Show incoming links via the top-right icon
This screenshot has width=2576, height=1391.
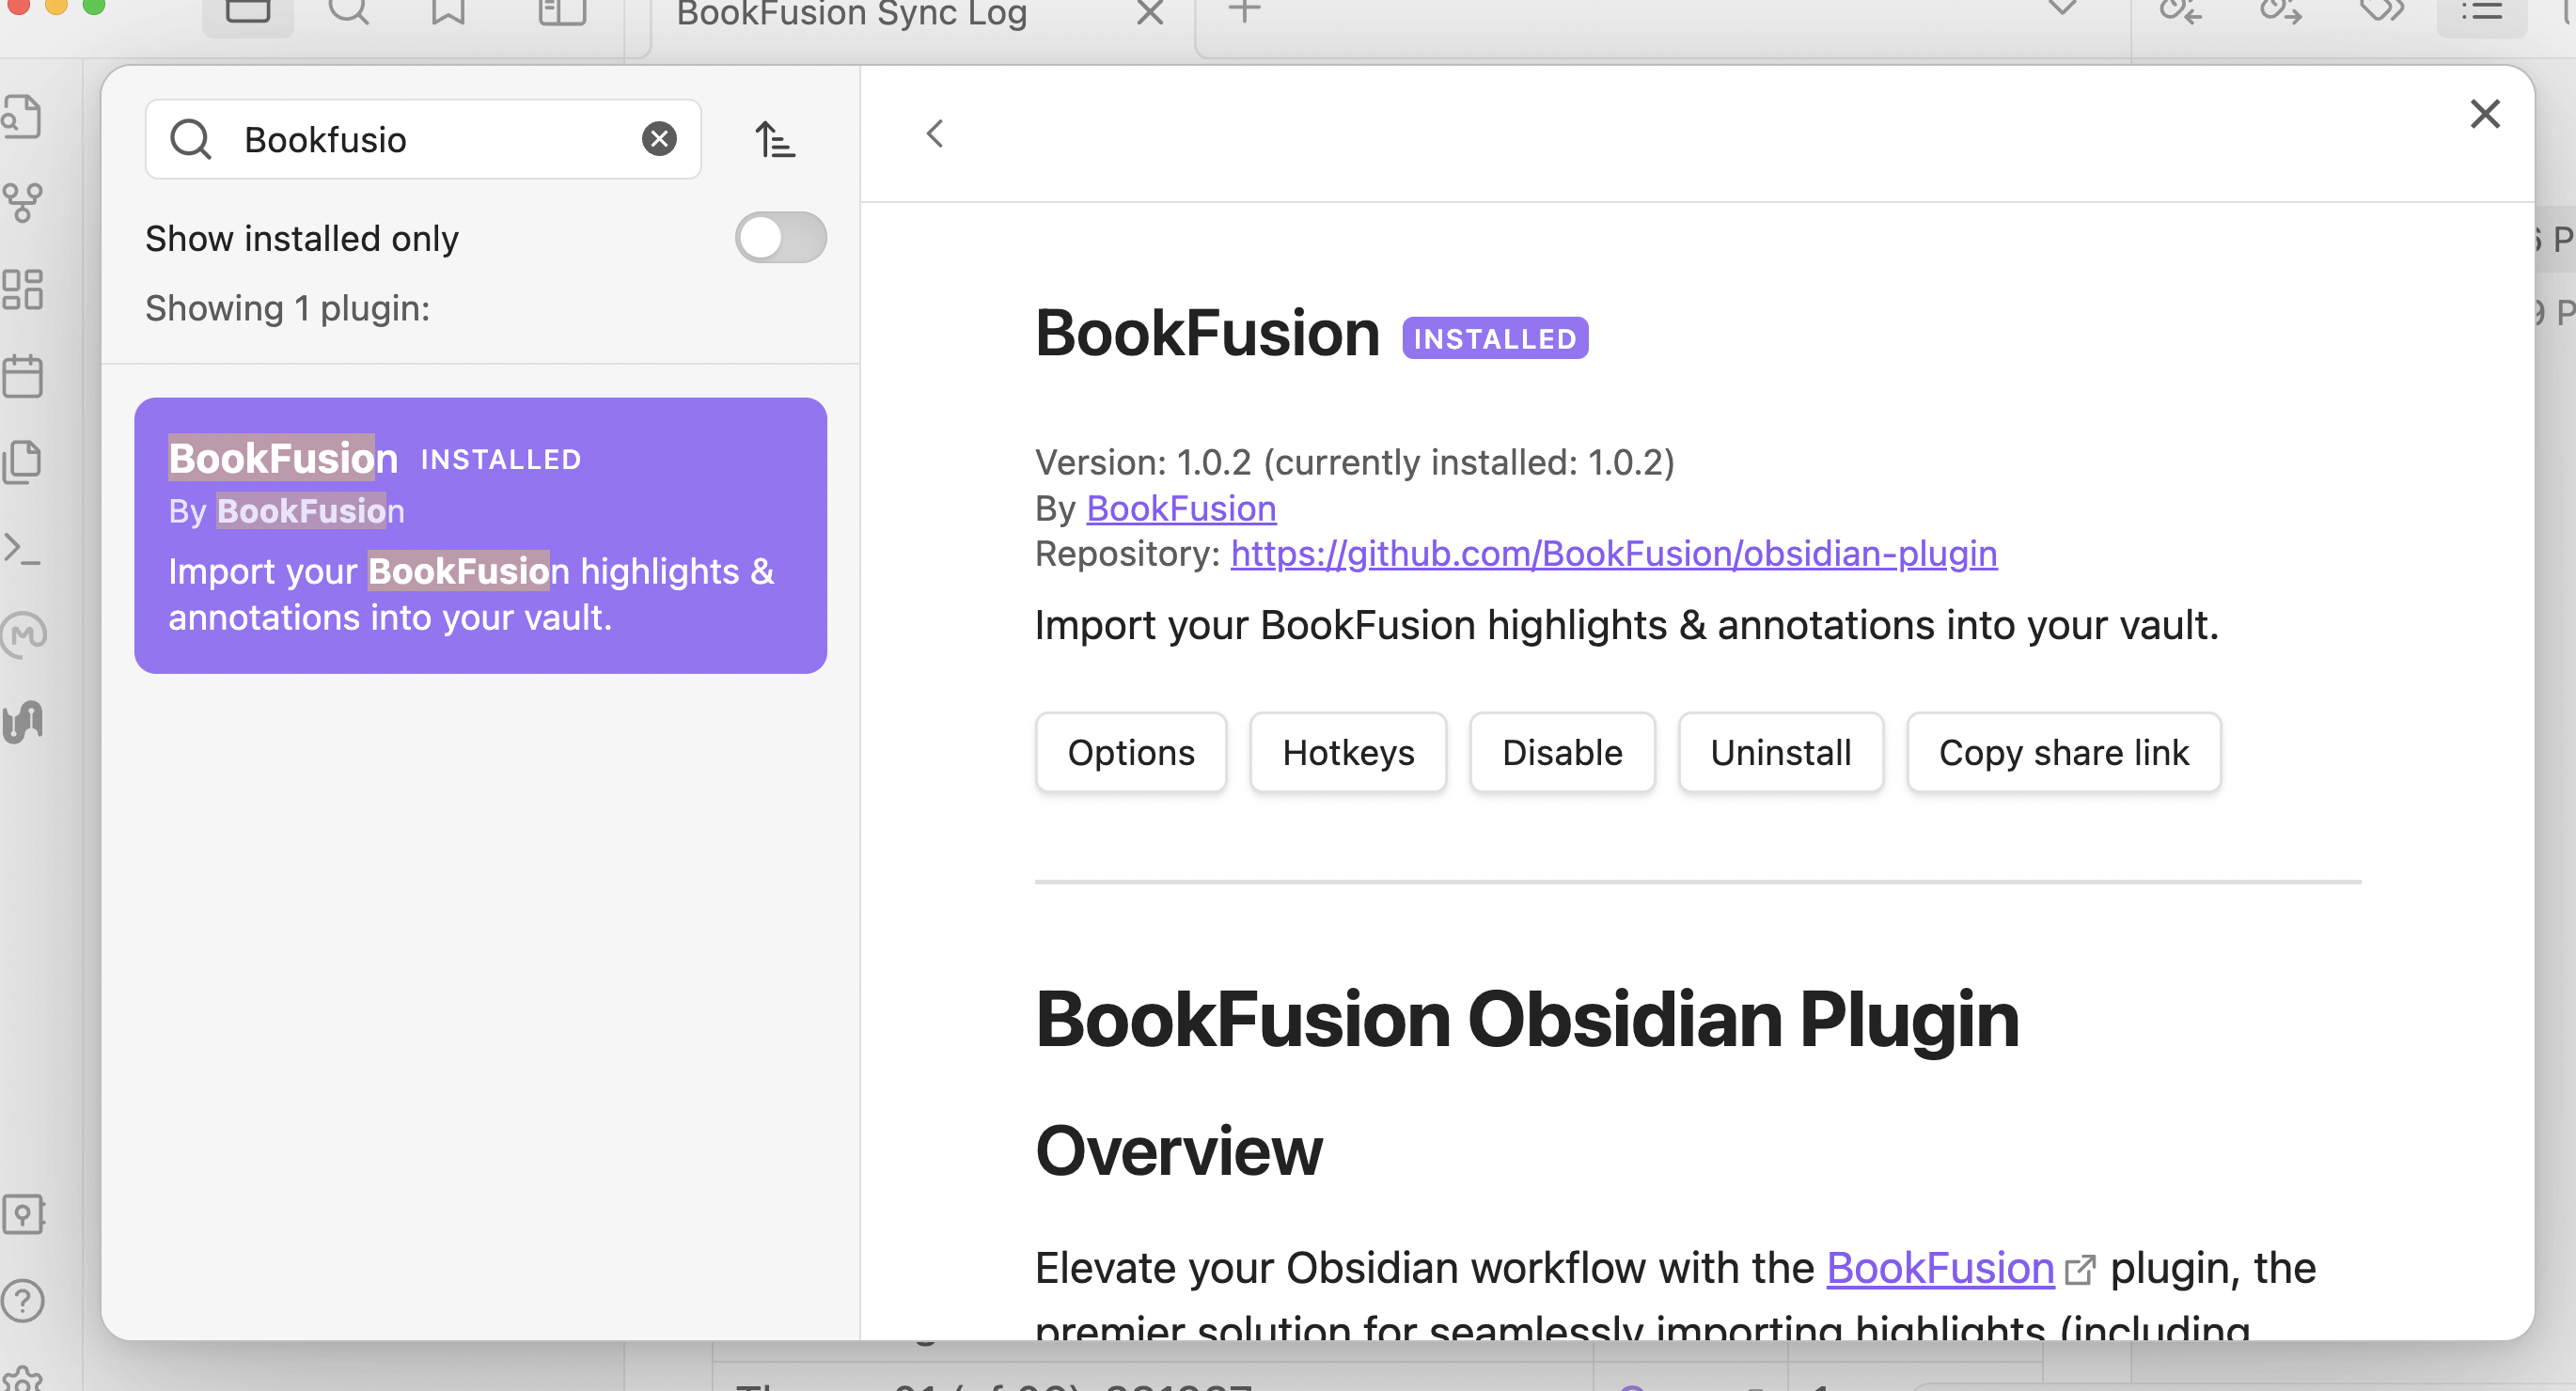point(2182,12)
